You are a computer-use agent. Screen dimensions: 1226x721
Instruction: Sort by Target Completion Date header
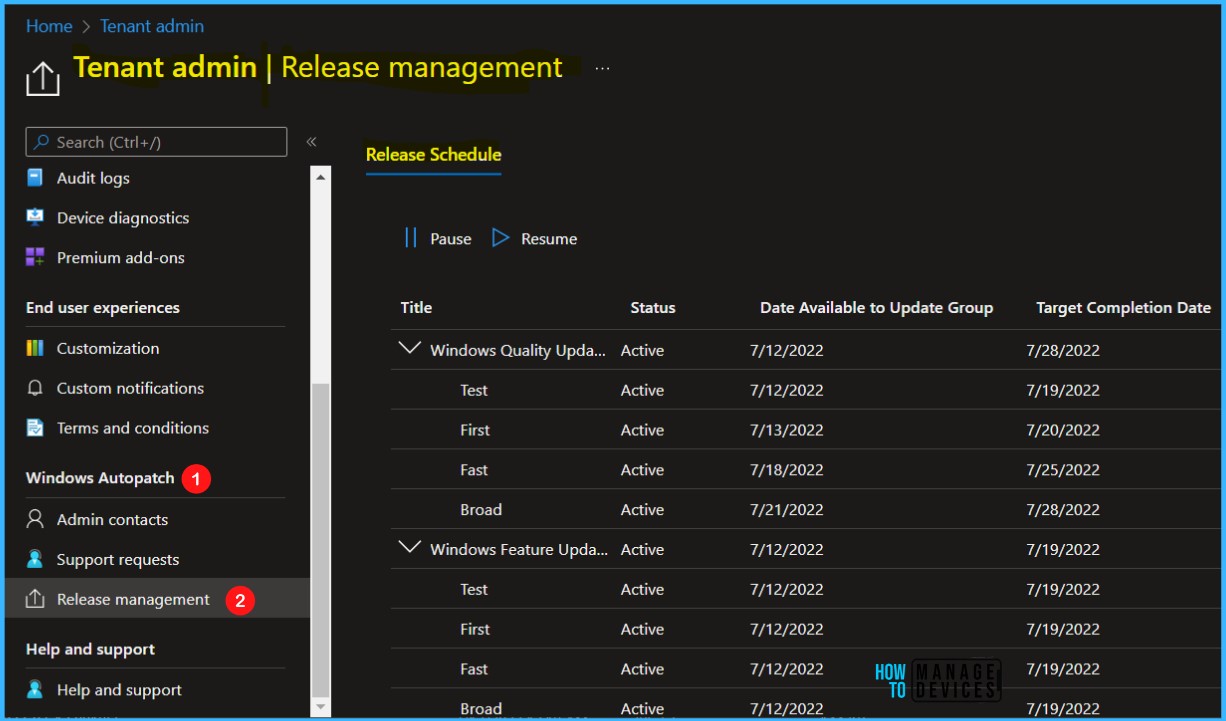pos(1123,308)
